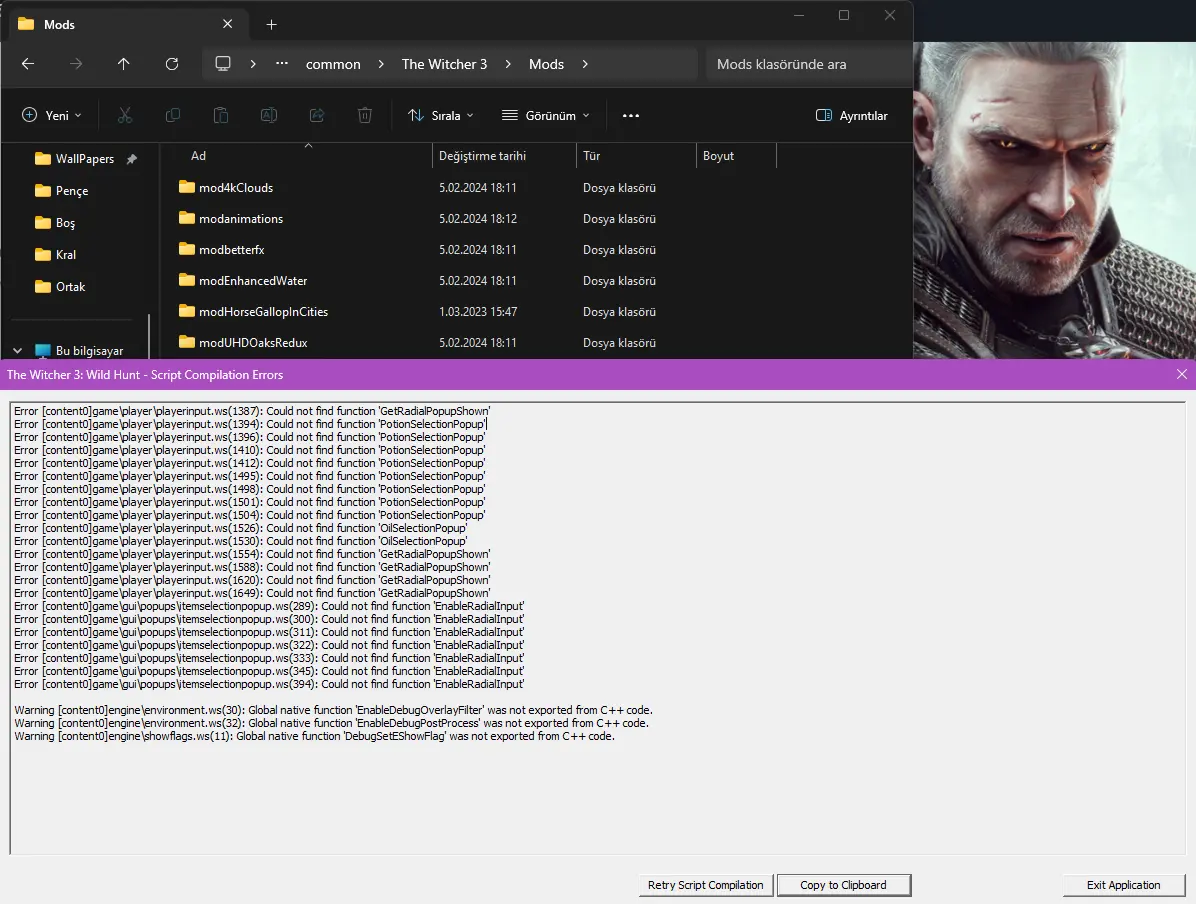The height and width of the screenshot is (904, 1196).
Task: Select 'common' in the breadcrumb path
Action: click(333, 64)
